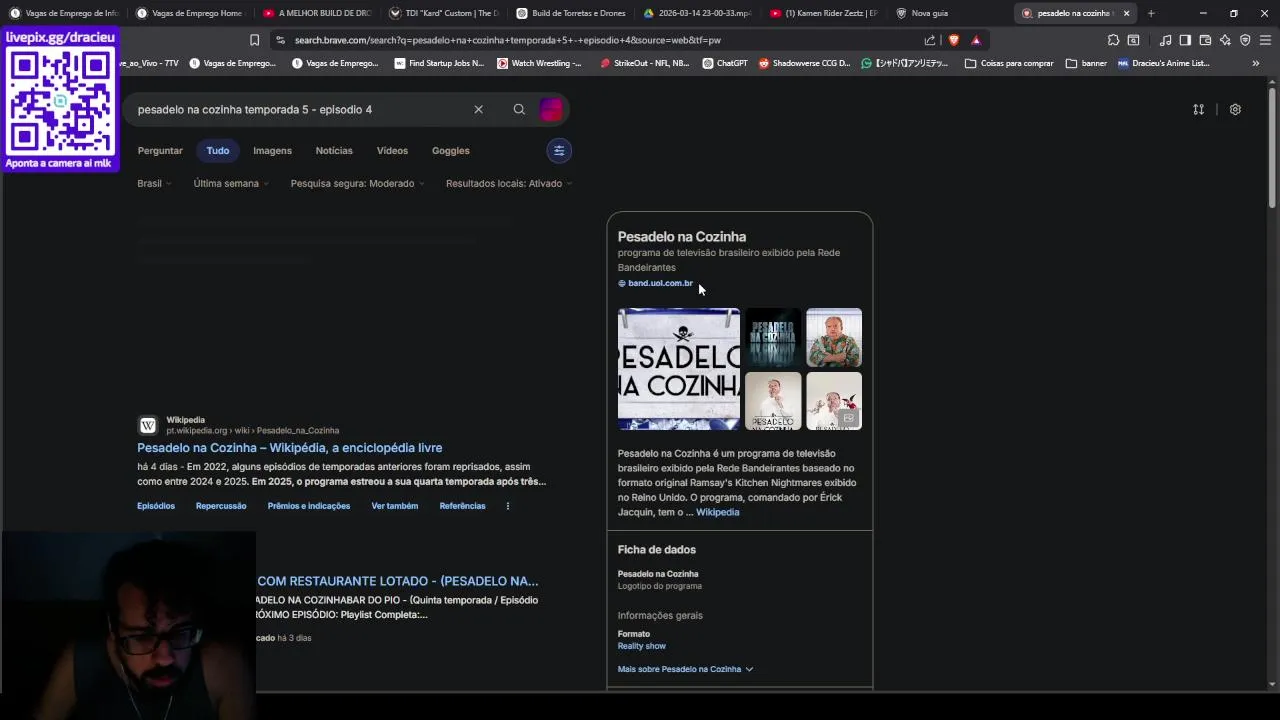The height and width of the screenshot is (720, 1280).
Task: Switch to Notícias tab
Action: 334,150
